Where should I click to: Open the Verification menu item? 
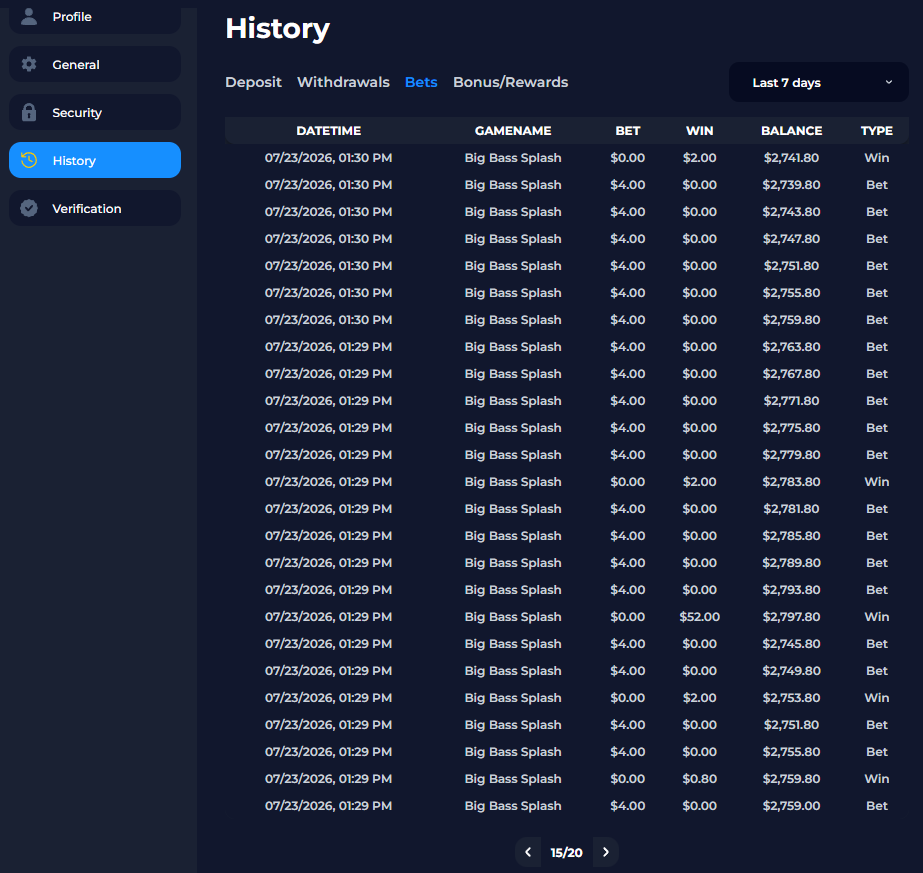pos(95,208)
